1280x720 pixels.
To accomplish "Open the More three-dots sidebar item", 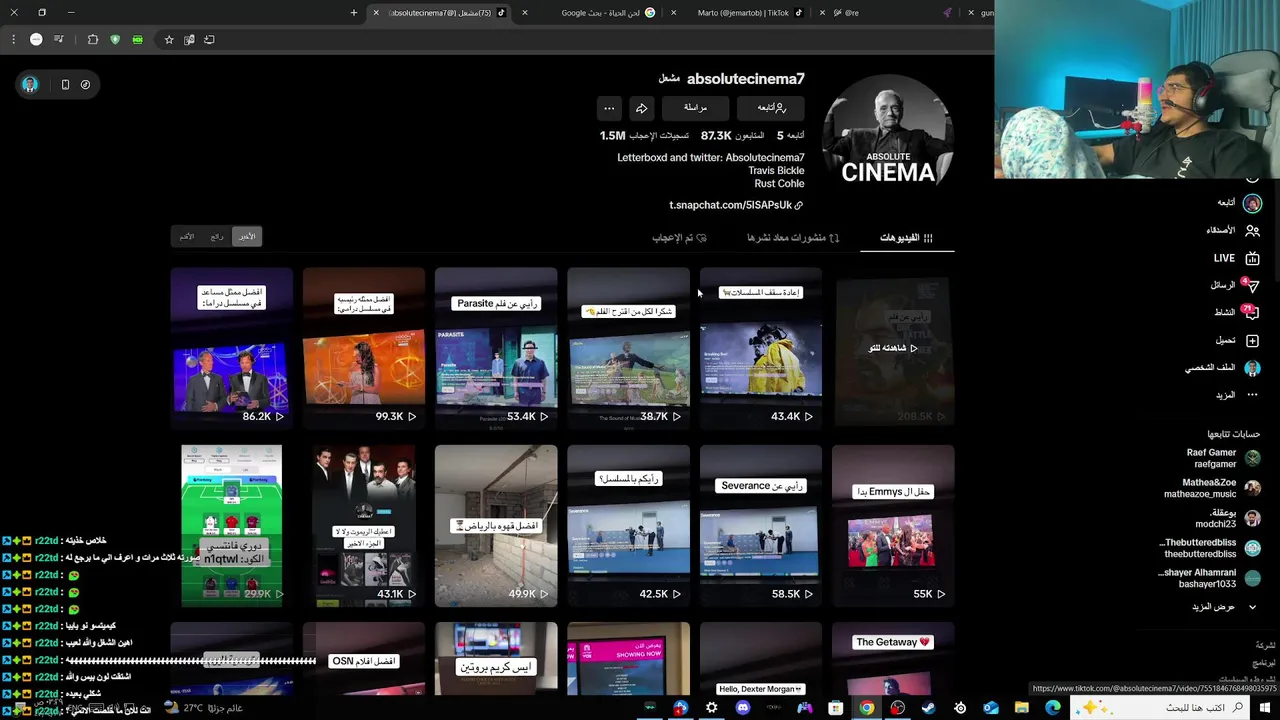I will (x=1252, y=395).
